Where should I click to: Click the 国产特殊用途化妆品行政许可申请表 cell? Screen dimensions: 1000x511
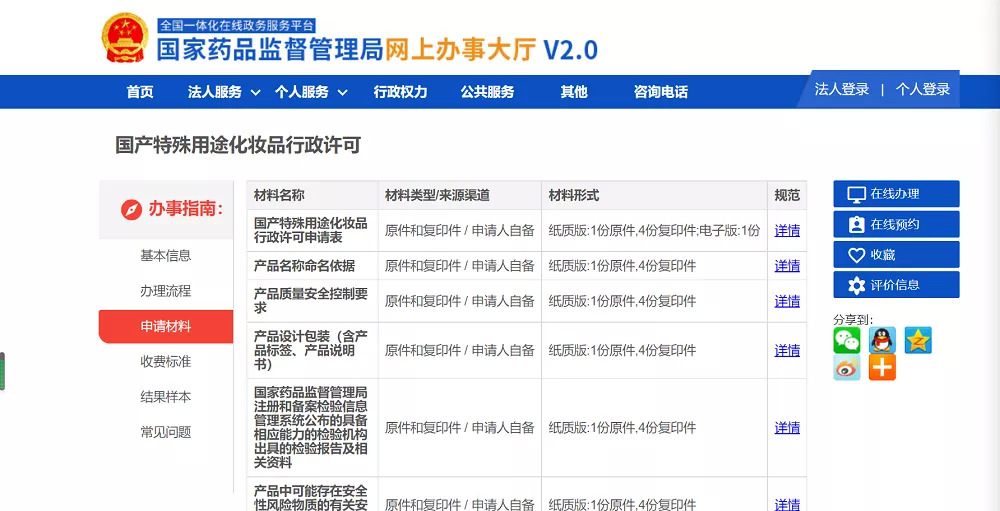point(312,230)
